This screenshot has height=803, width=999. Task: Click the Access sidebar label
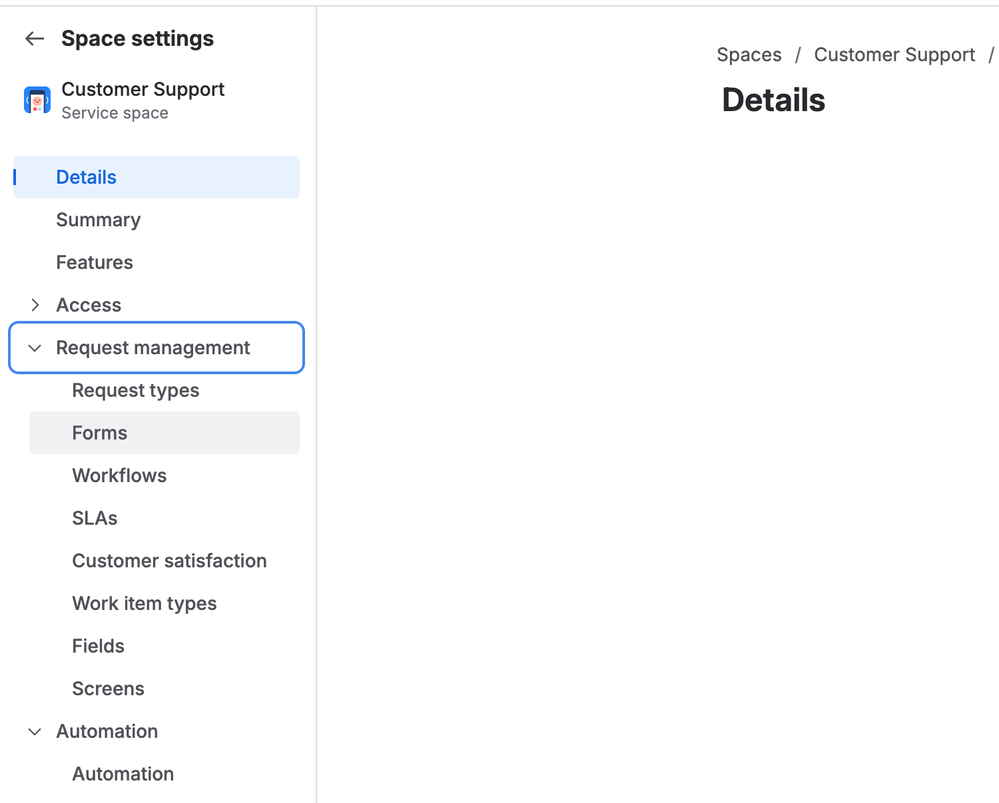89,305
